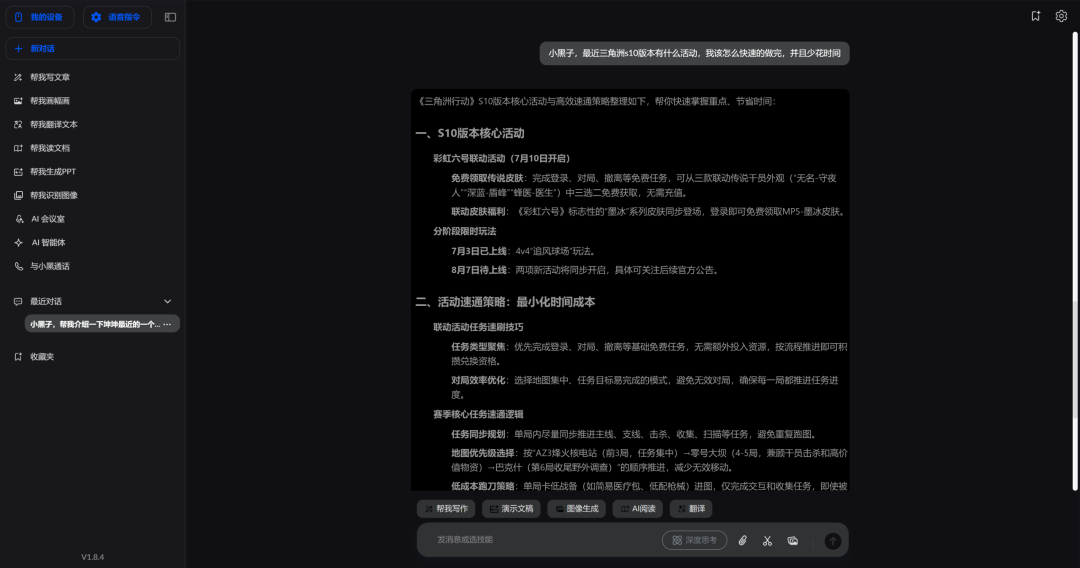Toggle 深度思考 deep thinking mode
The height and width of the screenshot is (568, 1080).
pos(694,540)
